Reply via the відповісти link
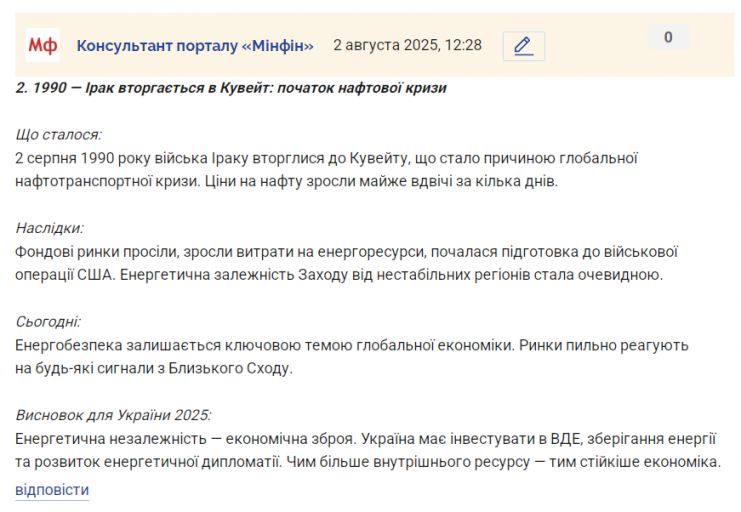 tap(52, 490)
